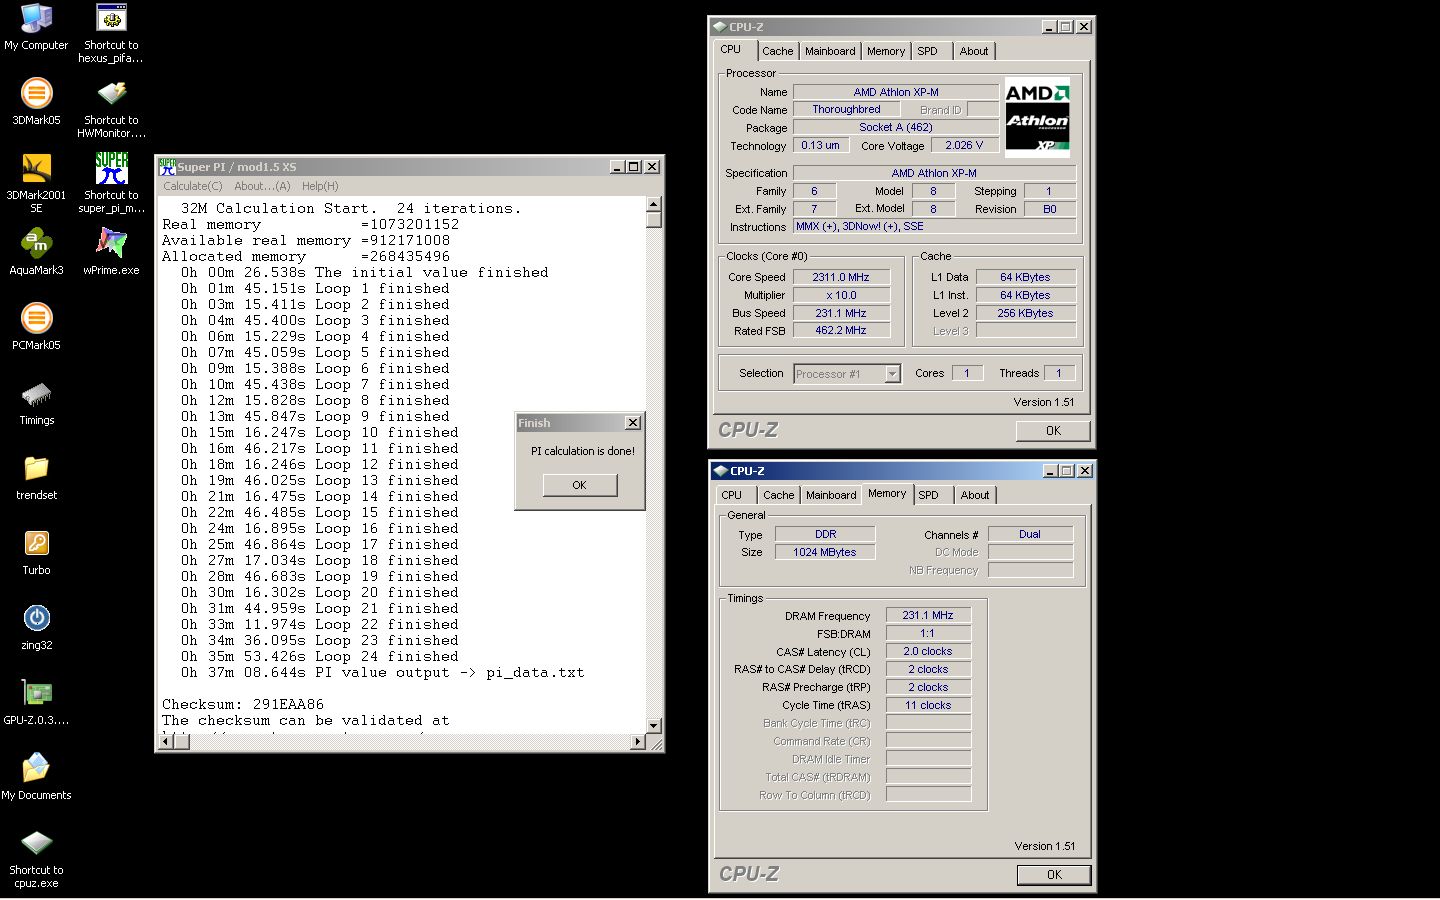Click the PI value output pi_data.txt line
This screenshot has height=900, width=1440.
[x=383, y=672]
